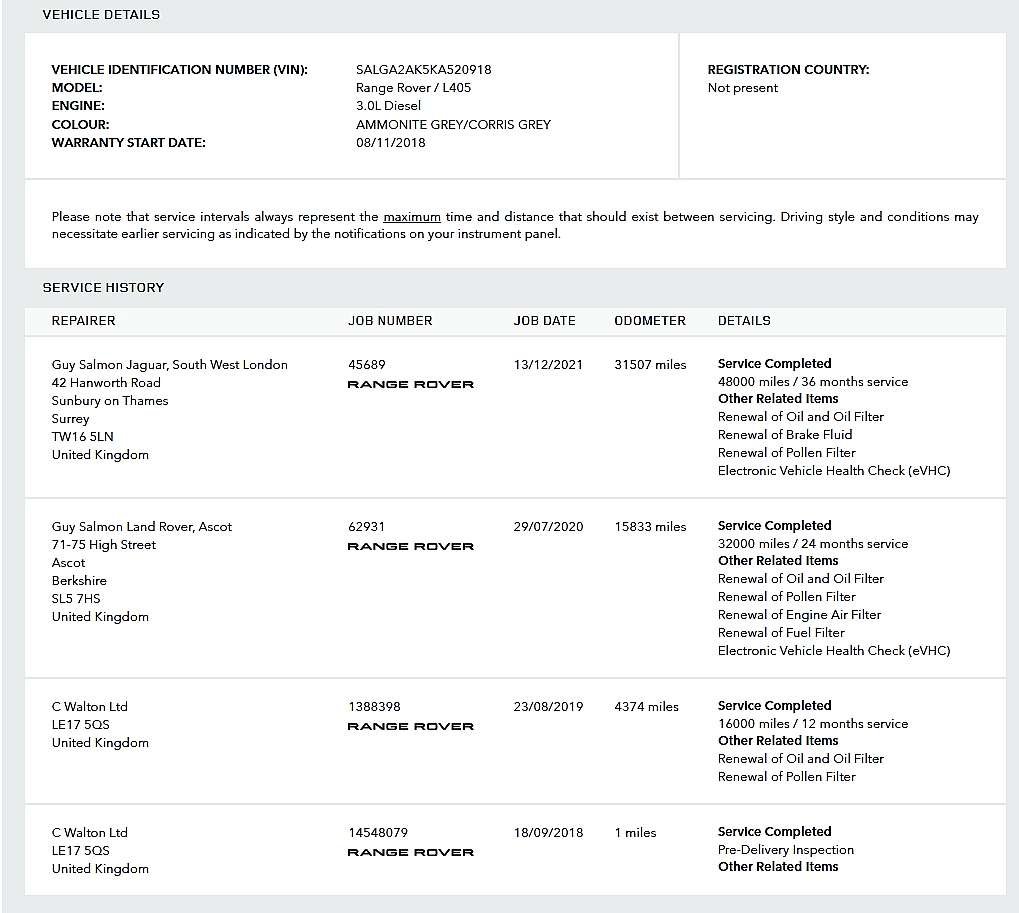The height and width of the screenshot is (913, 1019).
Task: Click Renewal of Engine Air Filter entry
Action: pos(799,615)
